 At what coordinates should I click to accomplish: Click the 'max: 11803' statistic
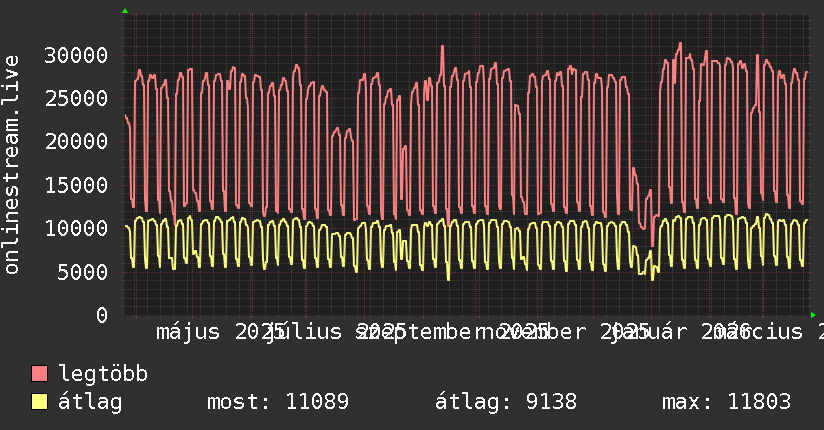pos(726,402)
